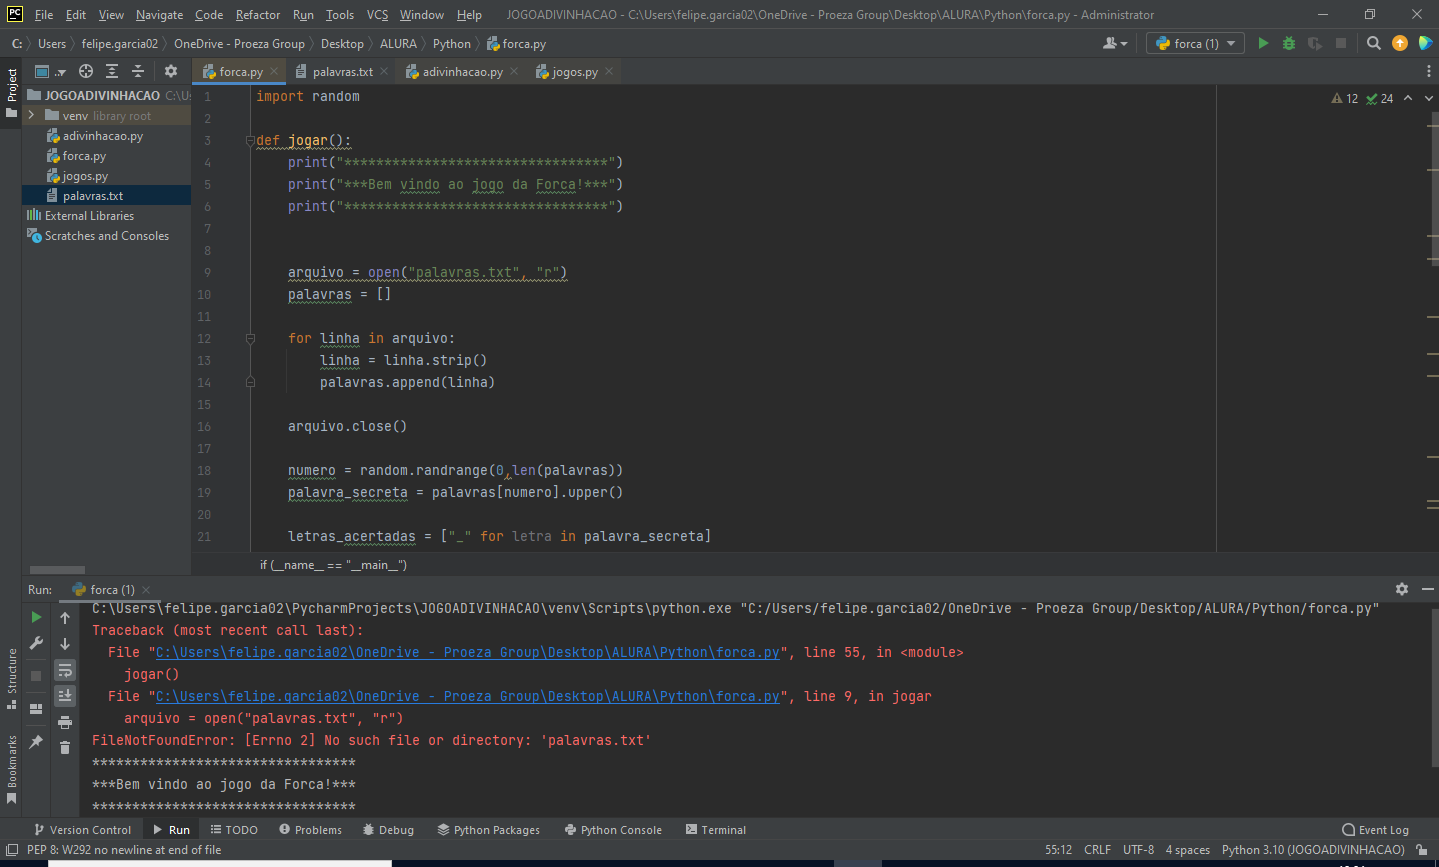Click line 9 forca.py traceback link

coord(468,696)
